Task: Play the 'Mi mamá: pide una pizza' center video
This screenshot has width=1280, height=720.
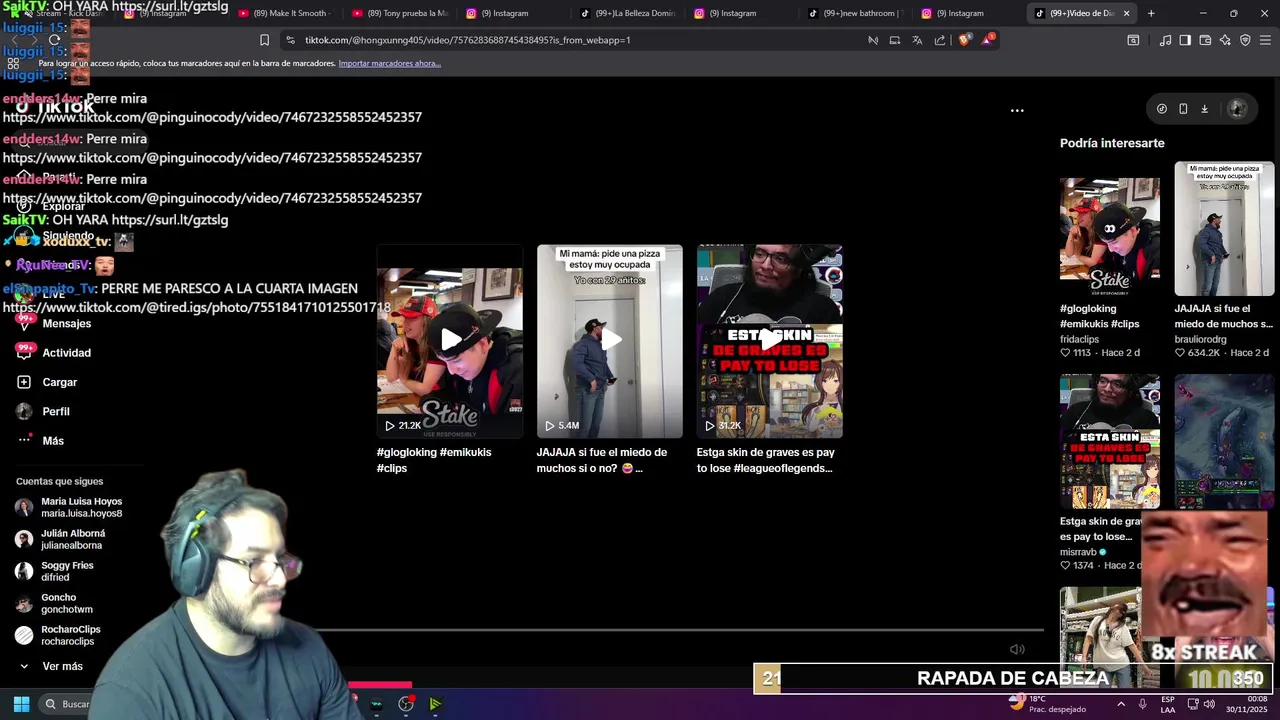Action: 610,341
